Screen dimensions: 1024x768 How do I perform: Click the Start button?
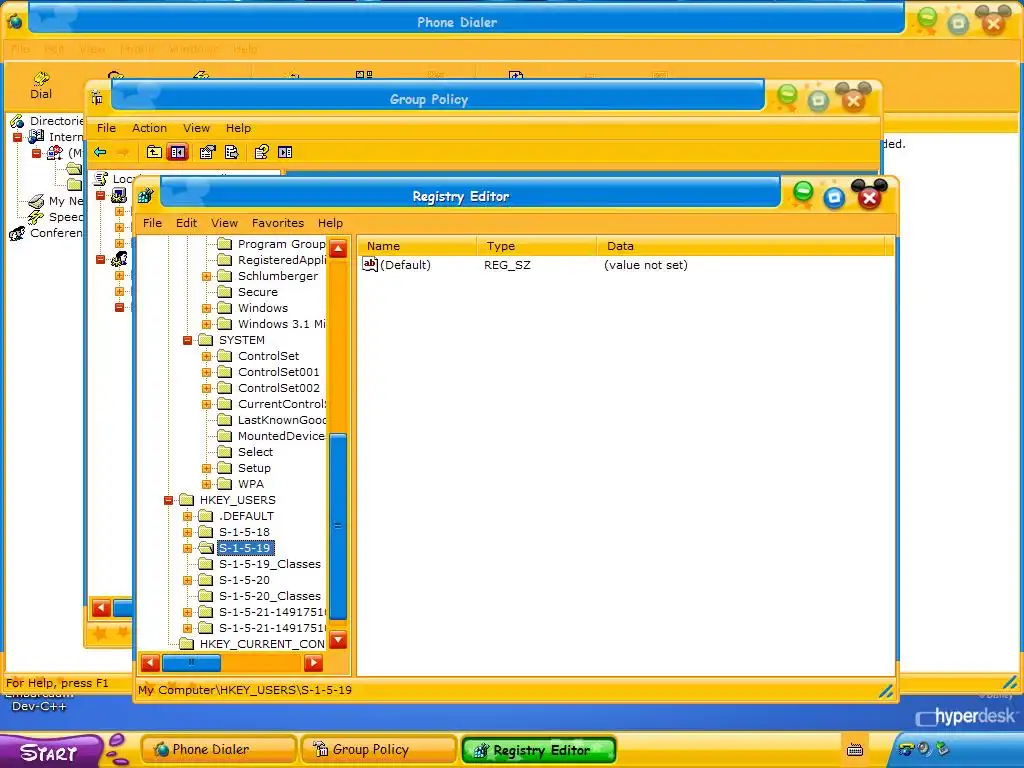click(51, 752)
